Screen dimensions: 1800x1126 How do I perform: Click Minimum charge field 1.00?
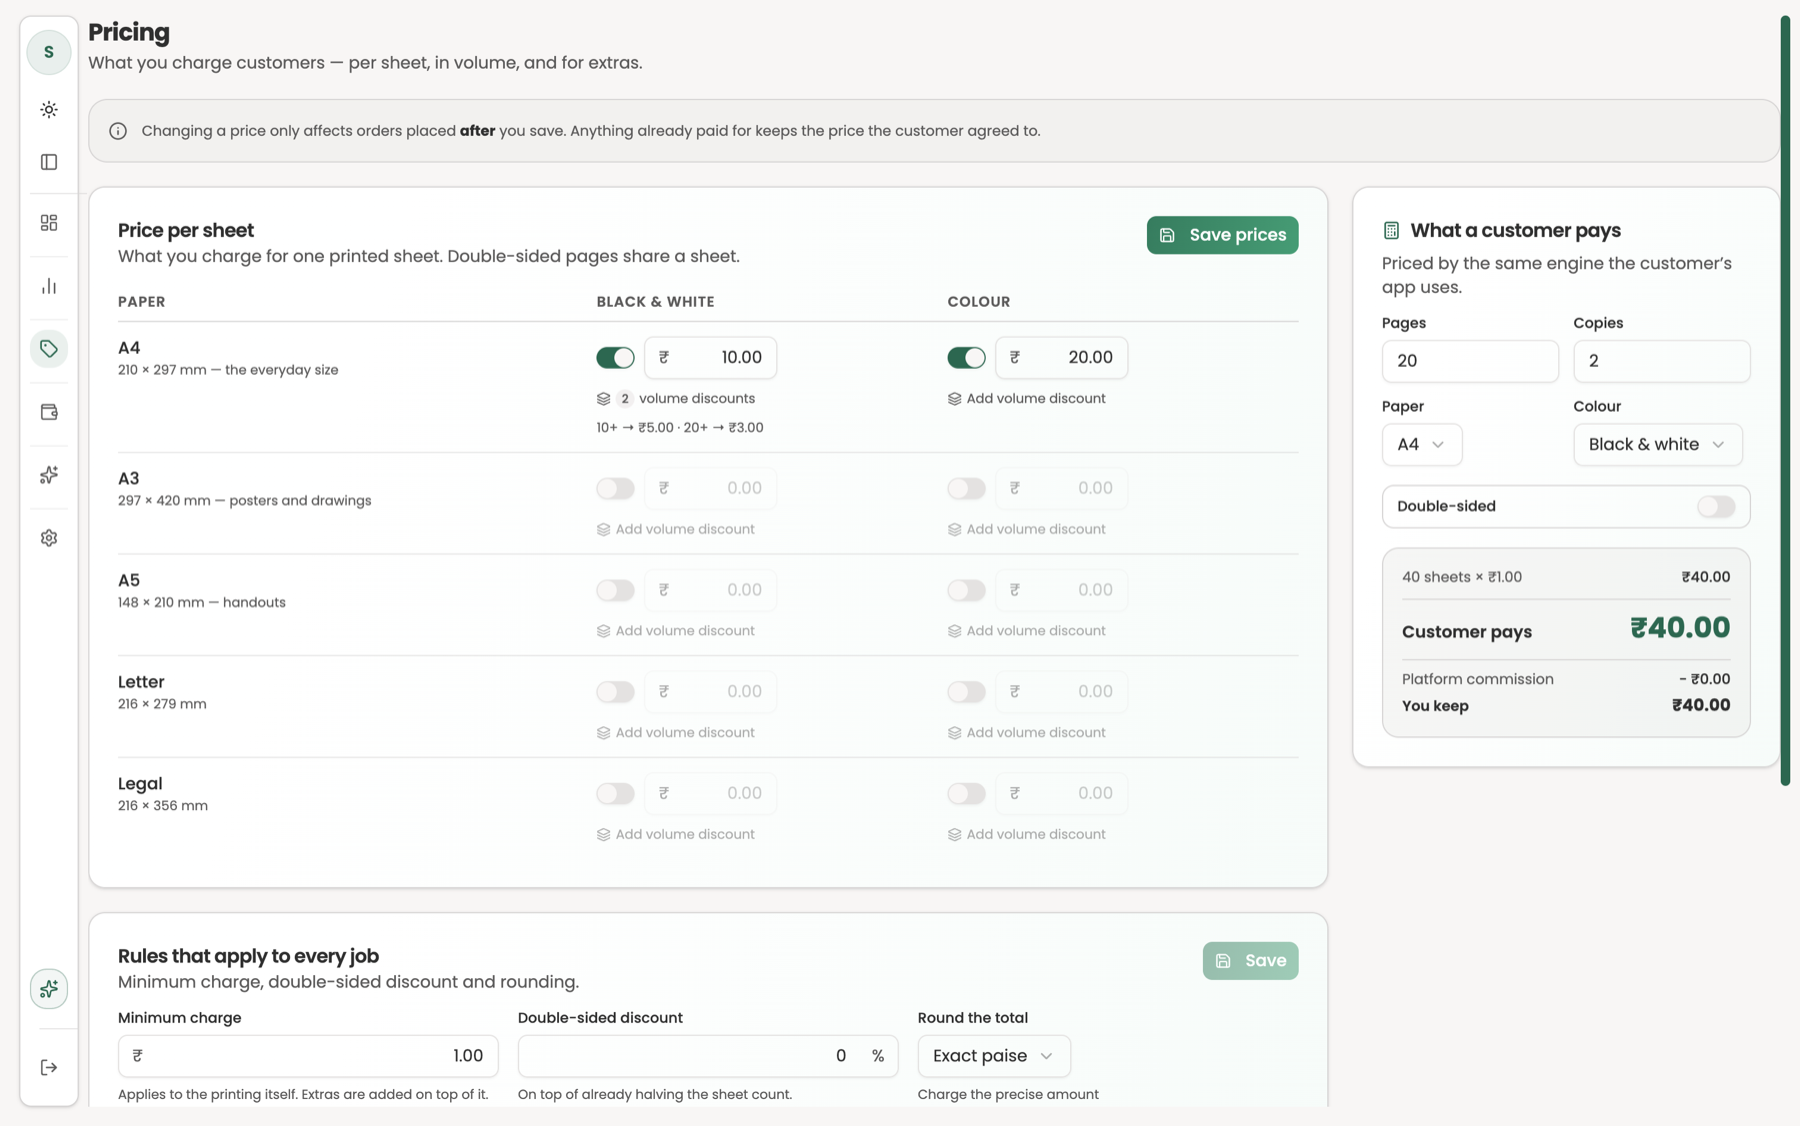(308, 1056)
